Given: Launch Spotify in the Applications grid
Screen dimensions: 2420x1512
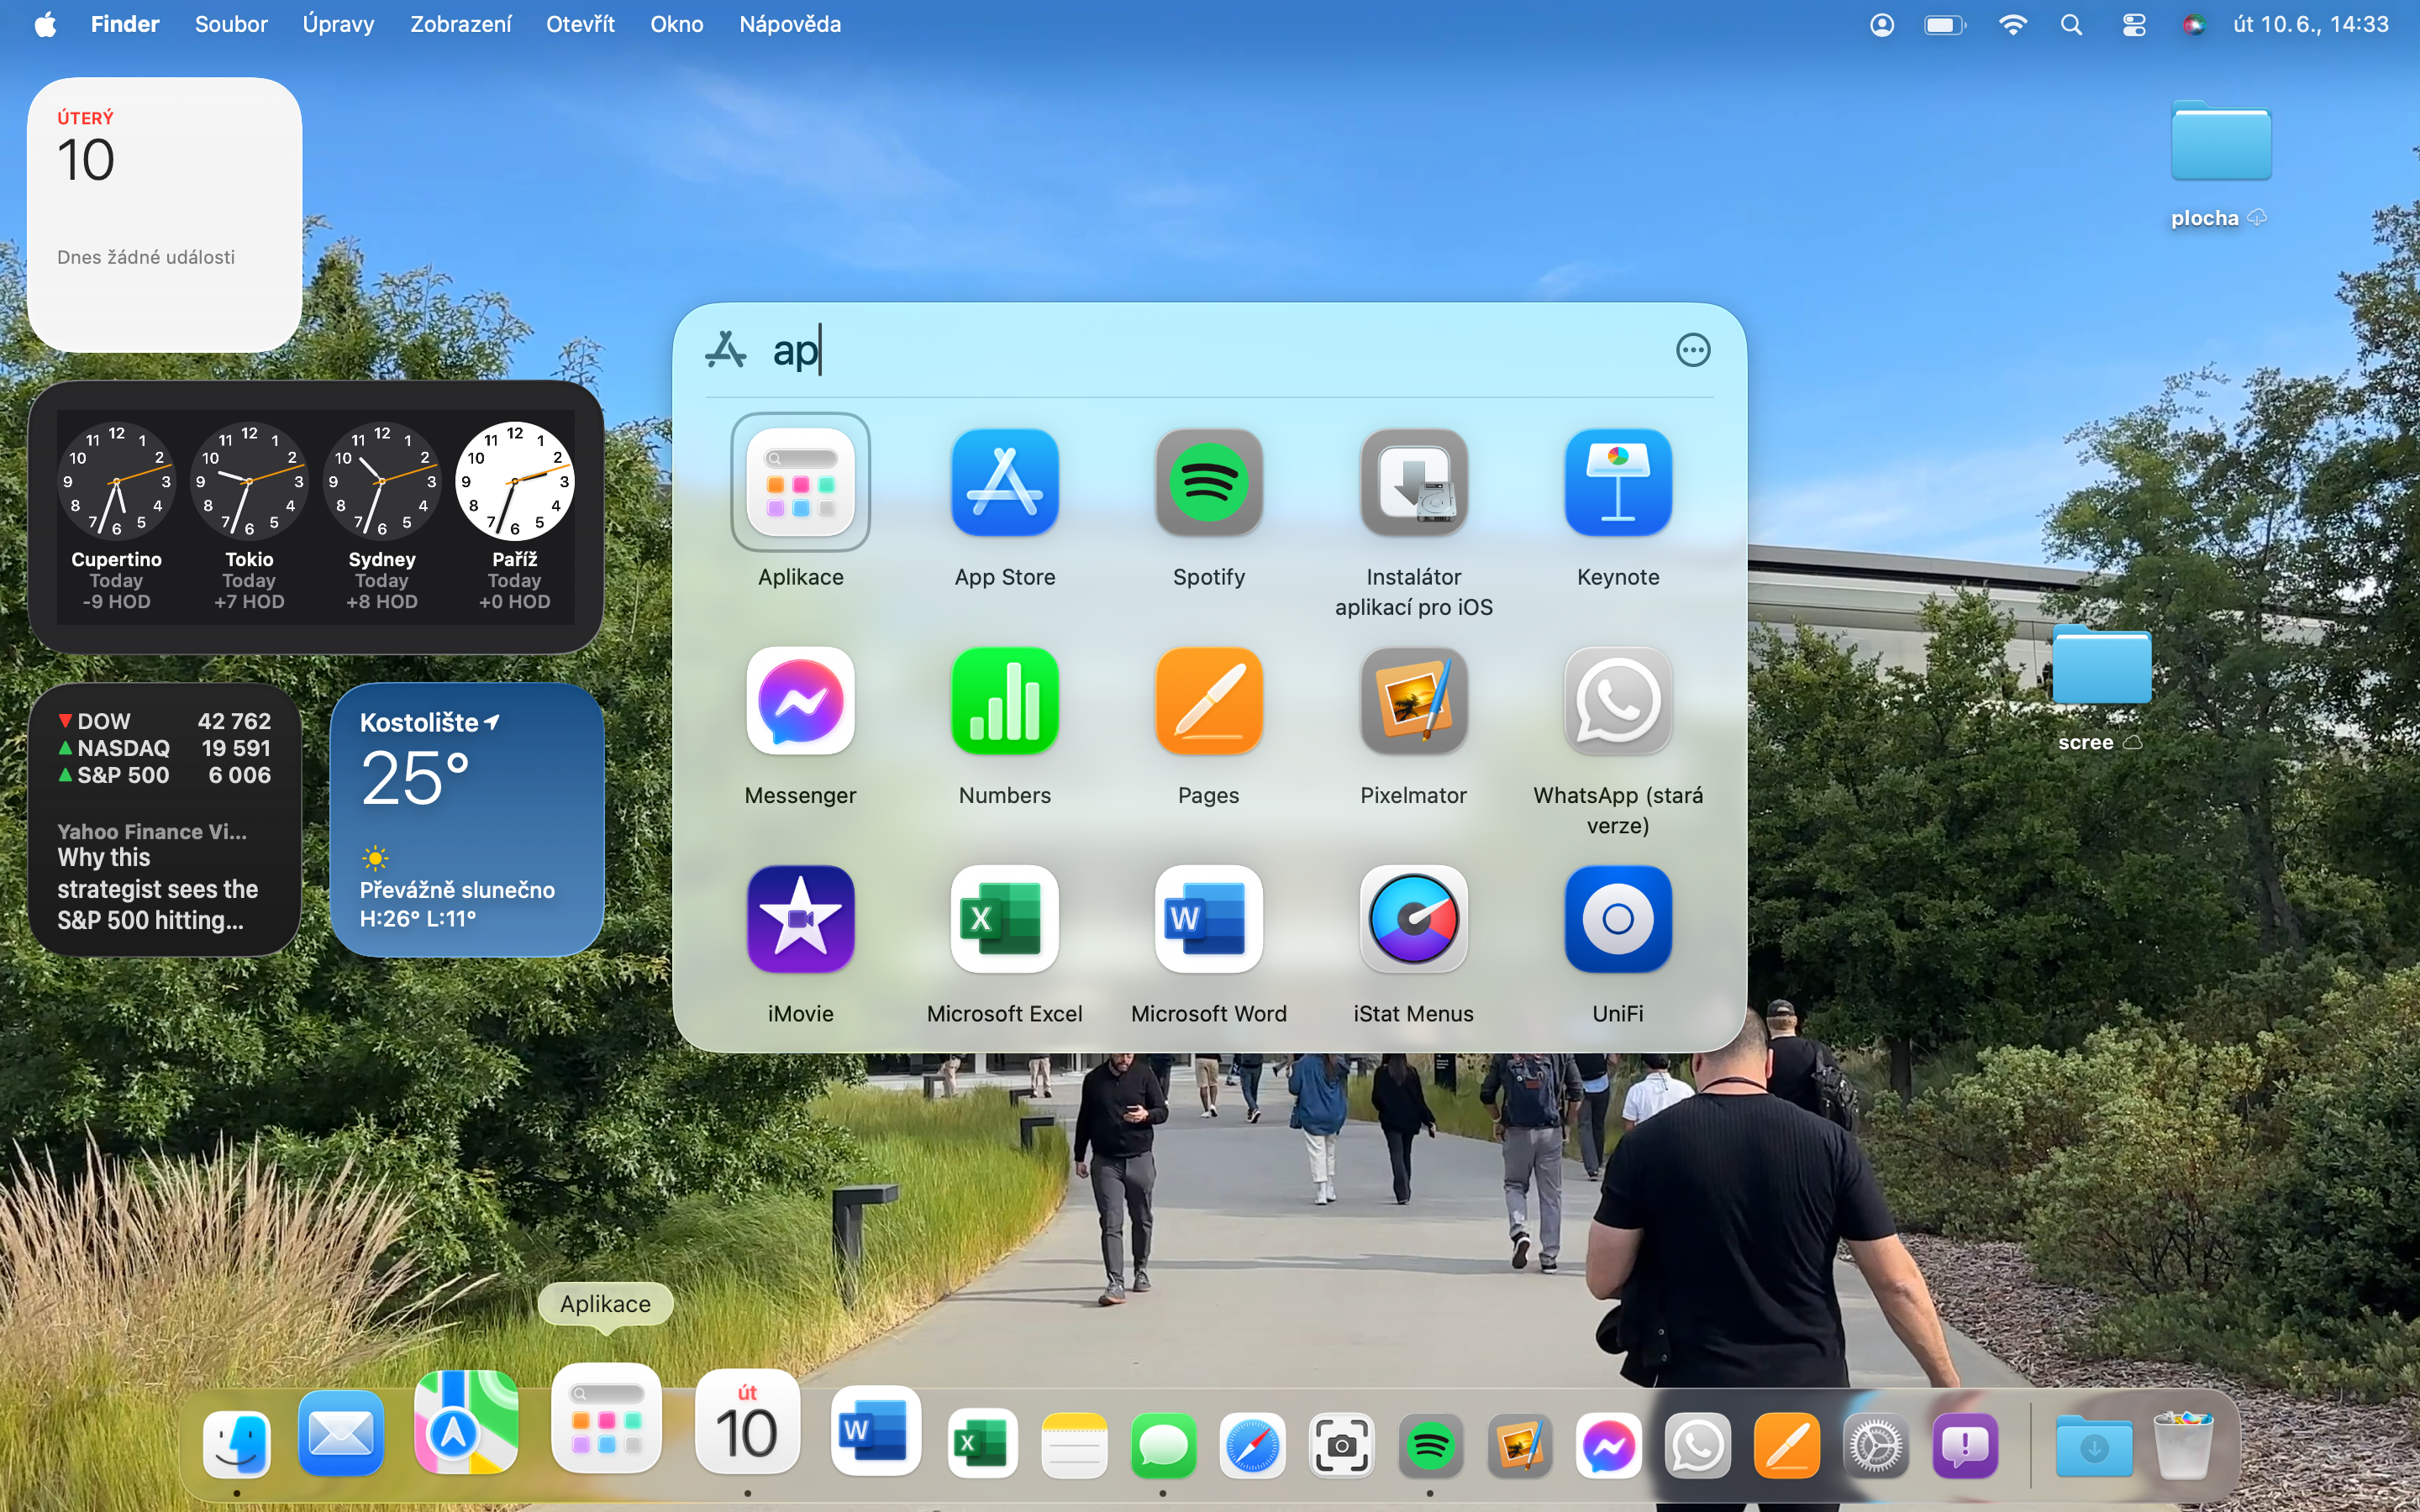Looking at the screenshot, I should 1208,483.
